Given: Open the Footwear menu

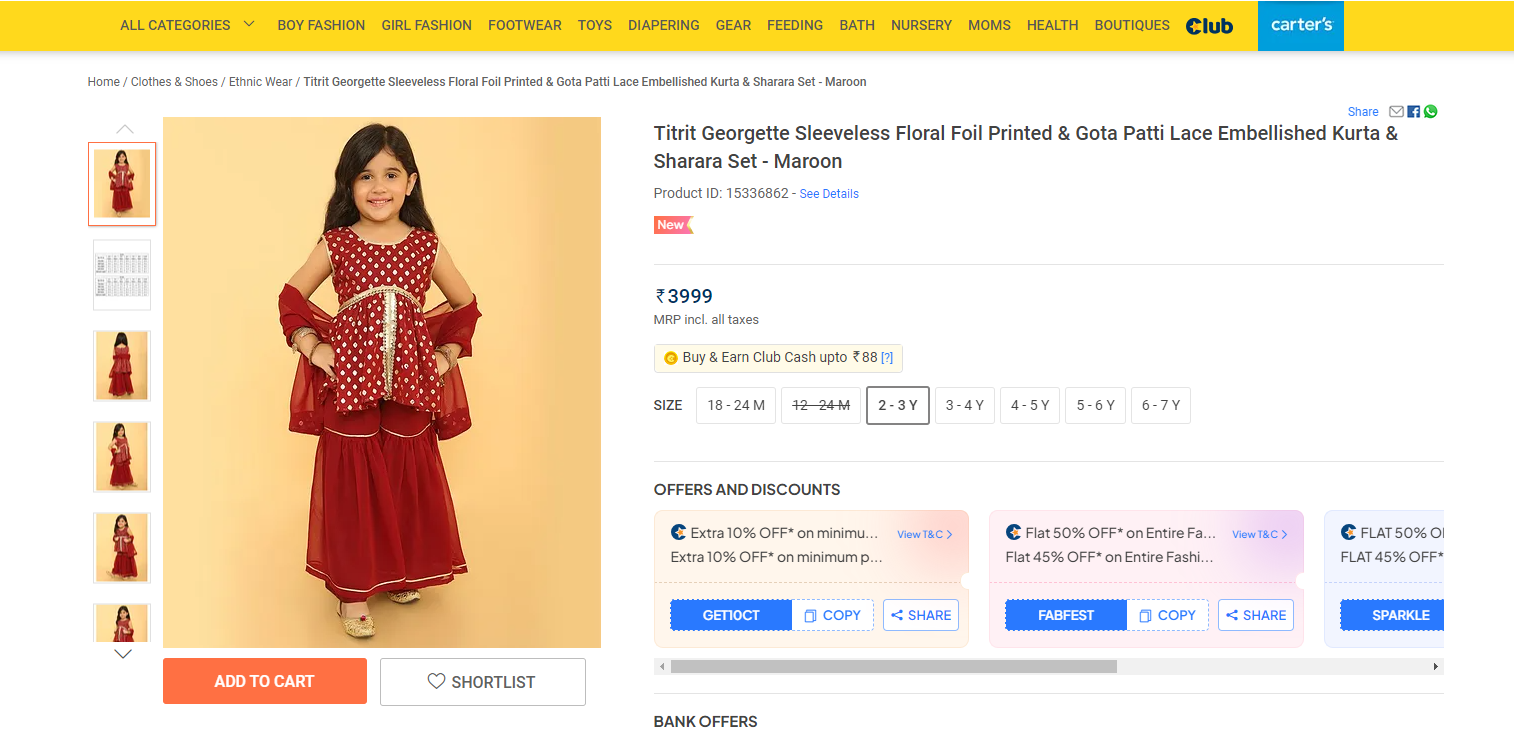Looking at the screenshot, I should pyautogui.click(x=524, y=25).
